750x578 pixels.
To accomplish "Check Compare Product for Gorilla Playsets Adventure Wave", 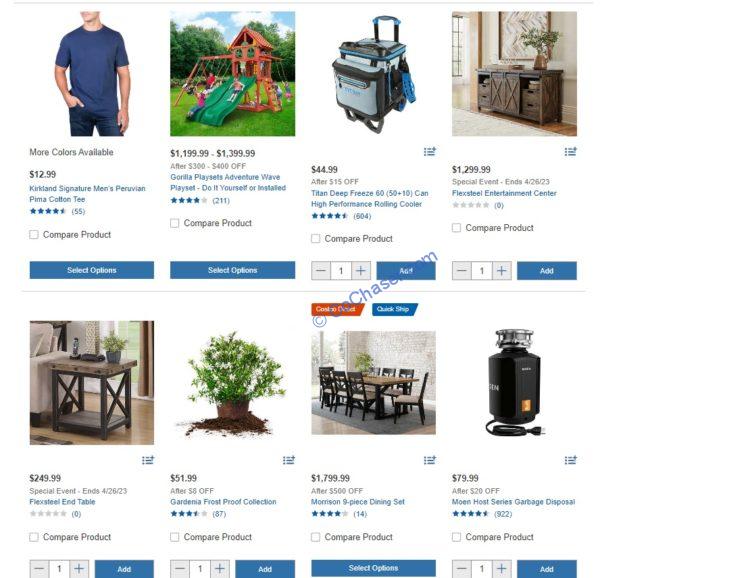I will [x=175, y=223].
